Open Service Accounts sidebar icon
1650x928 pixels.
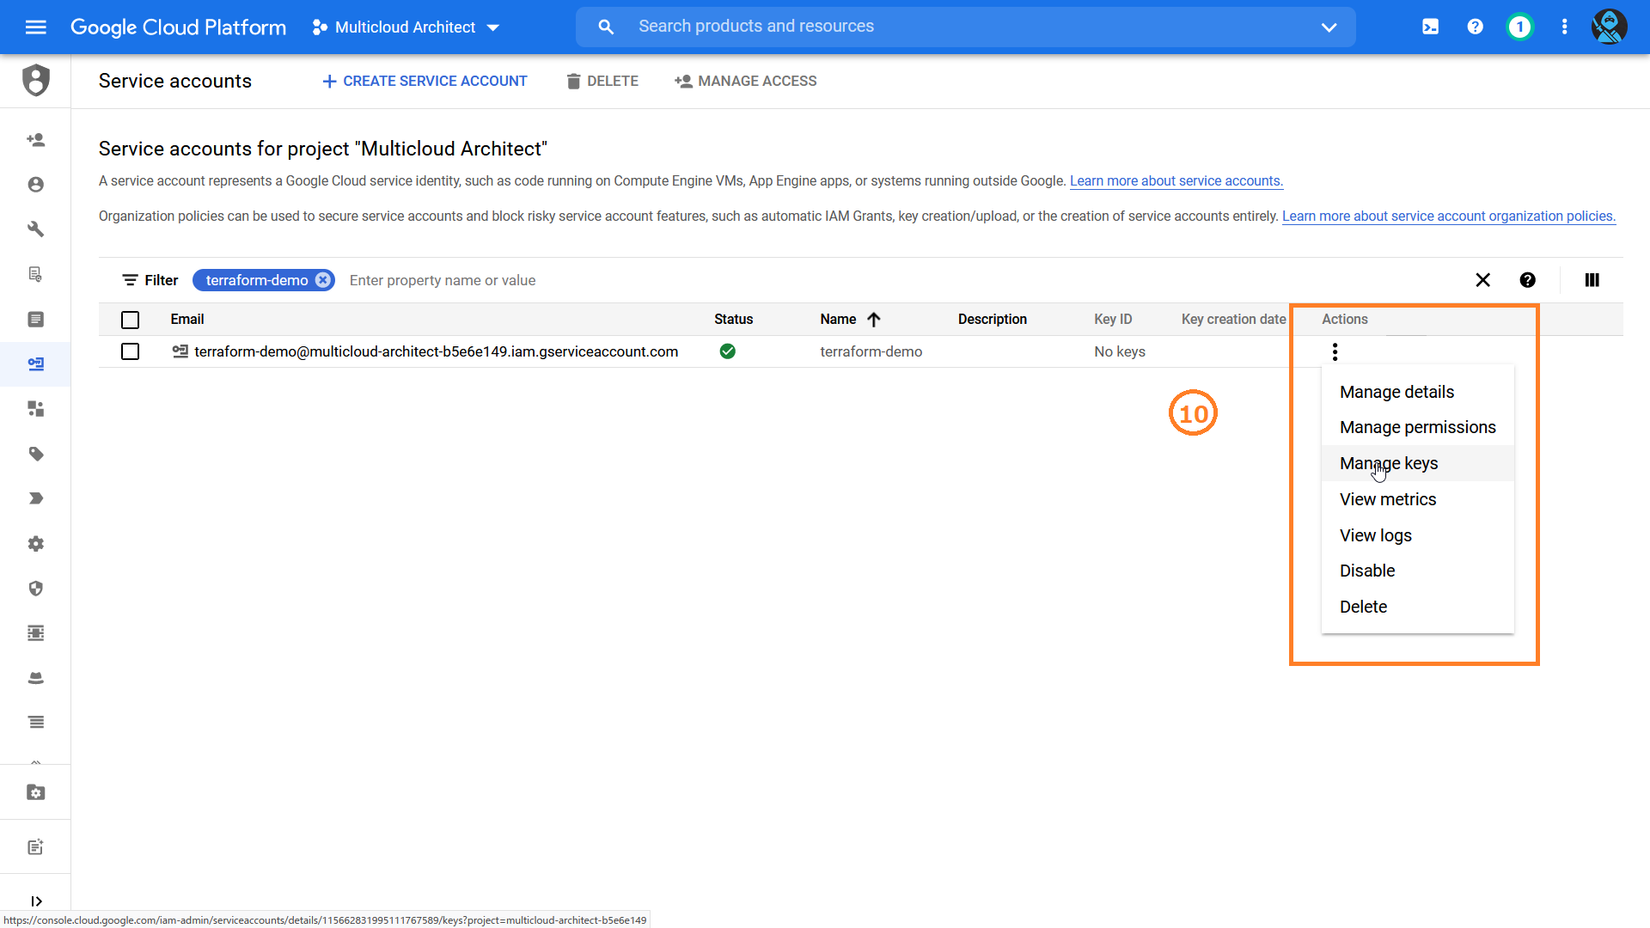[x=36, y=364]
